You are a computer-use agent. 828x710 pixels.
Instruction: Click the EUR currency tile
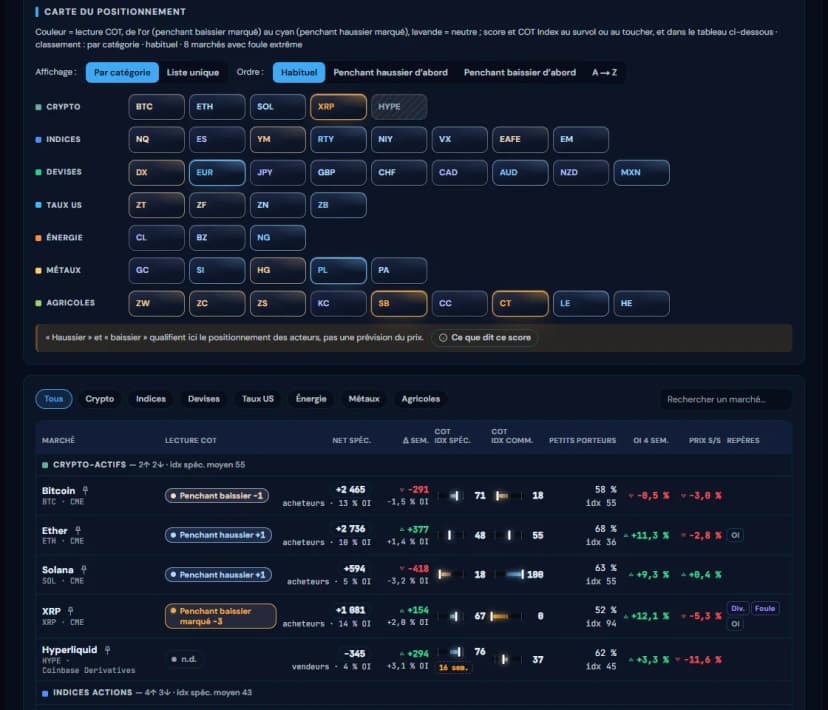pyautogui.click(x=217, y=173)
